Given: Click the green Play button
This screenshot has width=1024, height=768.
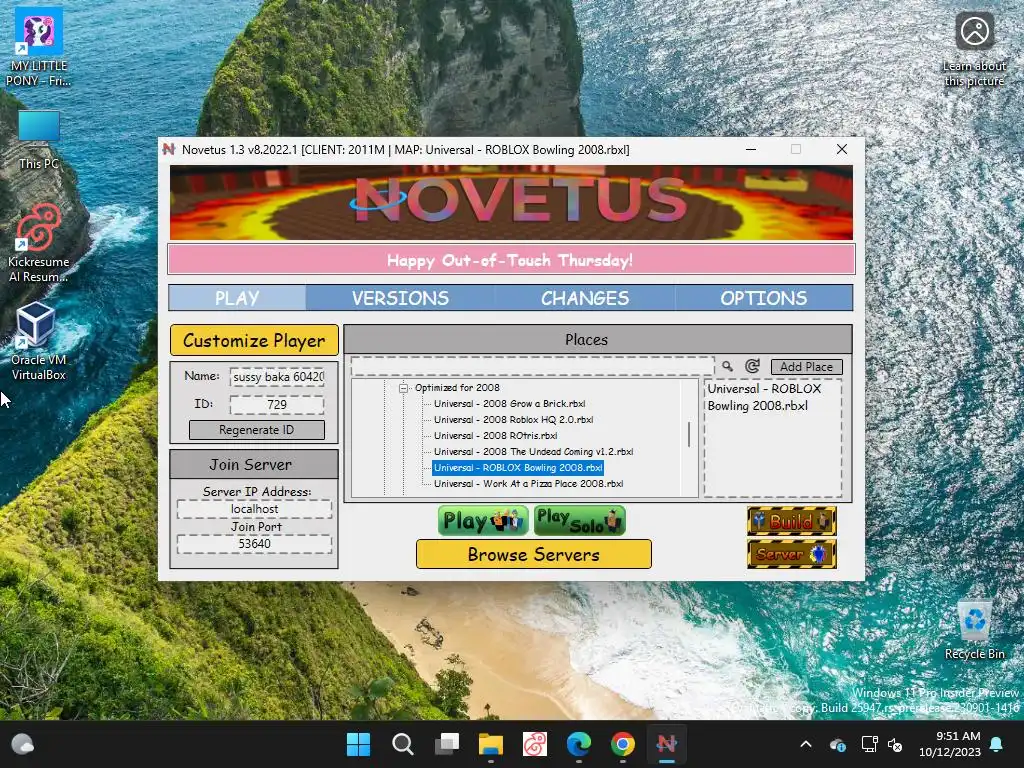Looking at the screenshot, I should pos(483,520).
